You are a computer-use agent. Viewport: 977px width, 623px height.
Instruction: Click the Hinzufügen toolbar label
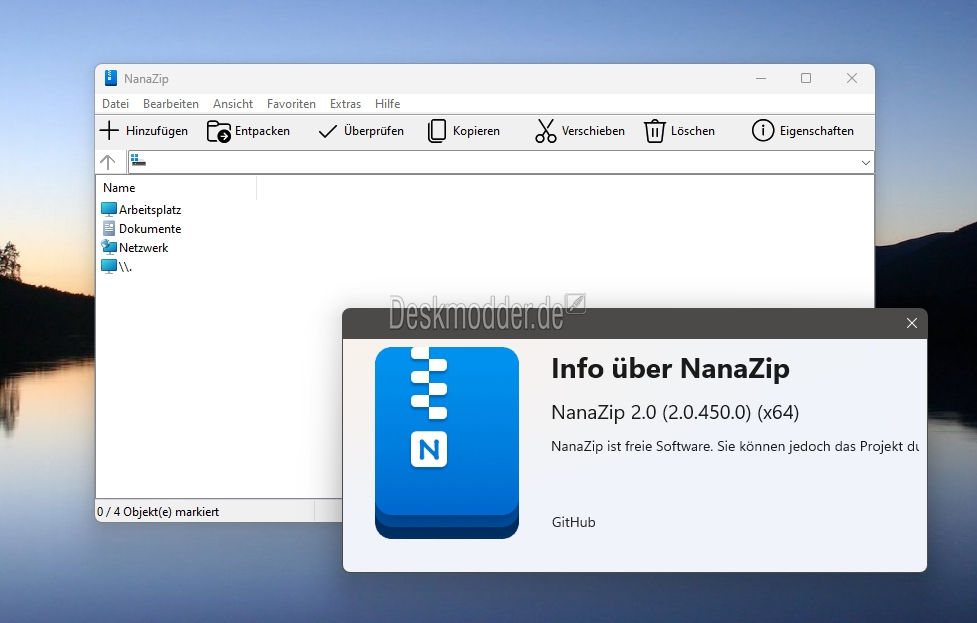coord(156,131)
